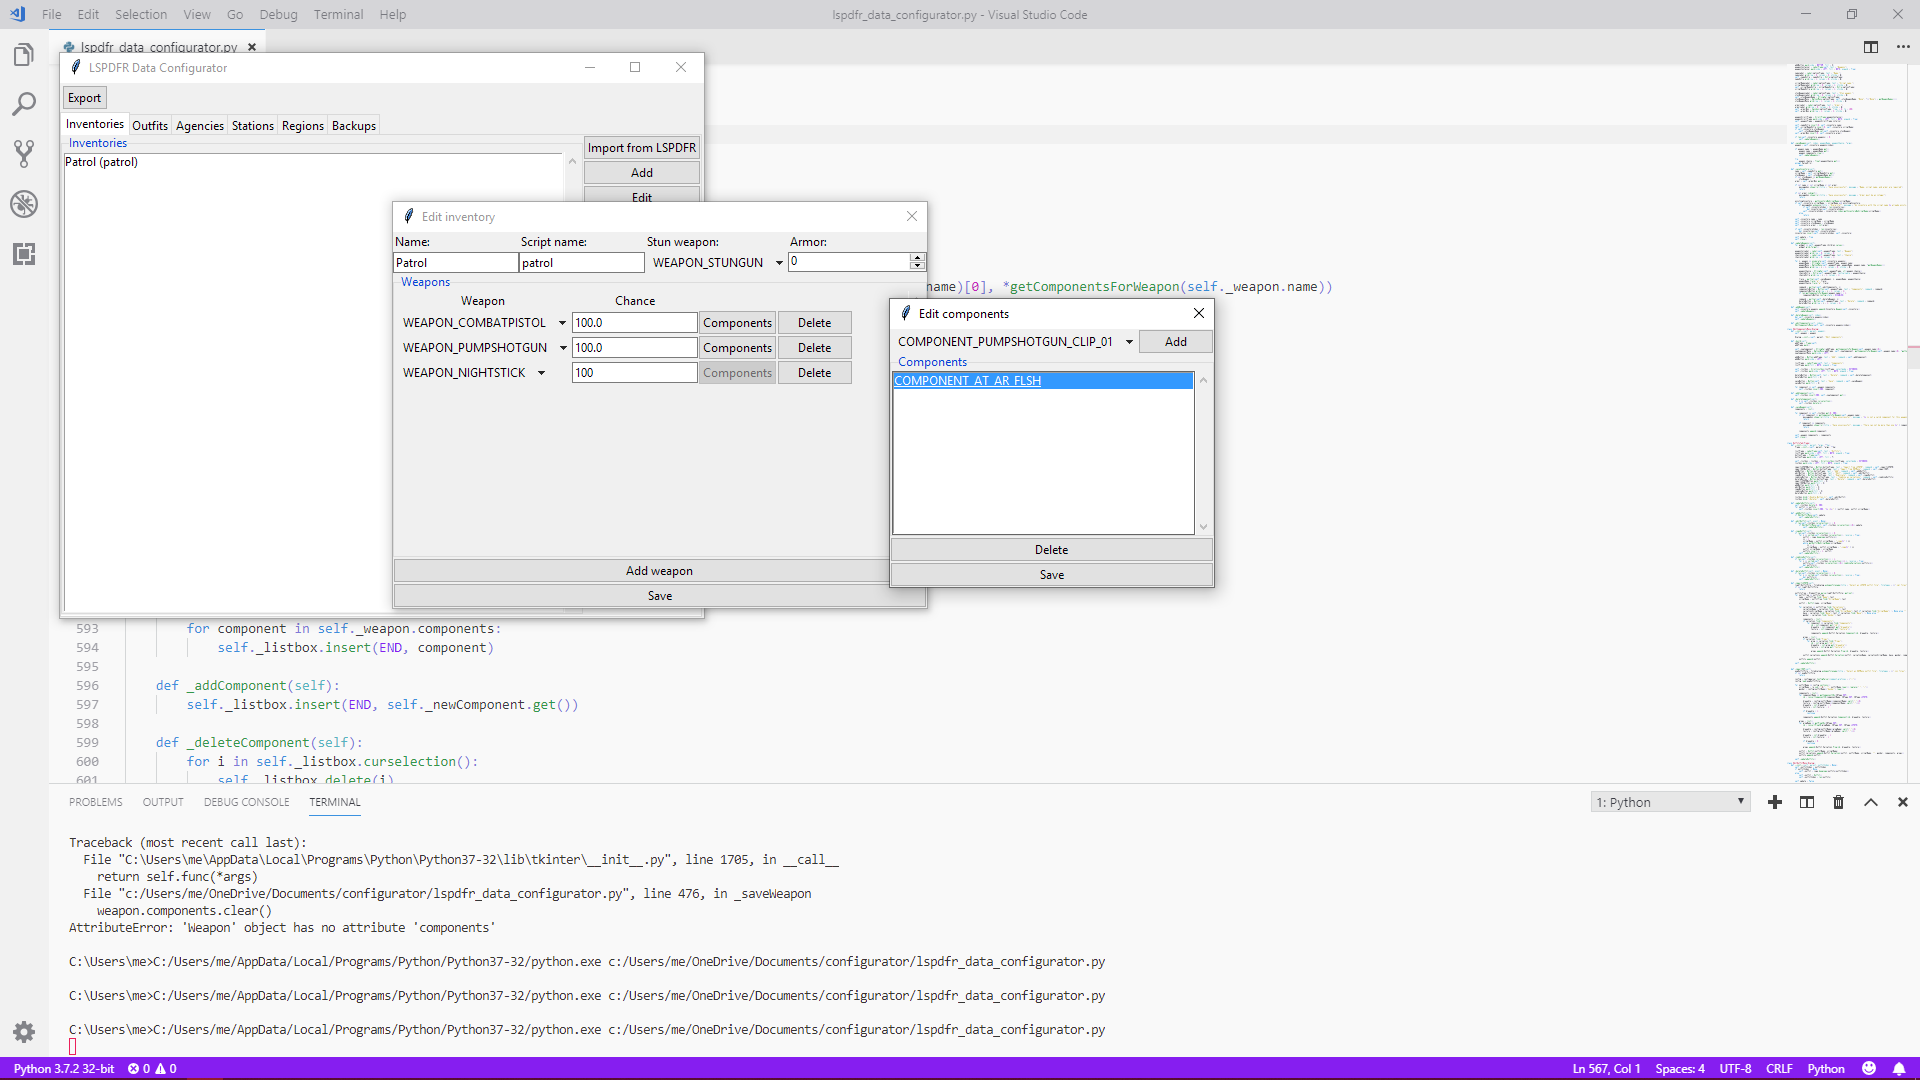The width and height of the screenshot is (1920, 1080).
Task: Click the Add weapon button
Action: (x=659, y=571)
